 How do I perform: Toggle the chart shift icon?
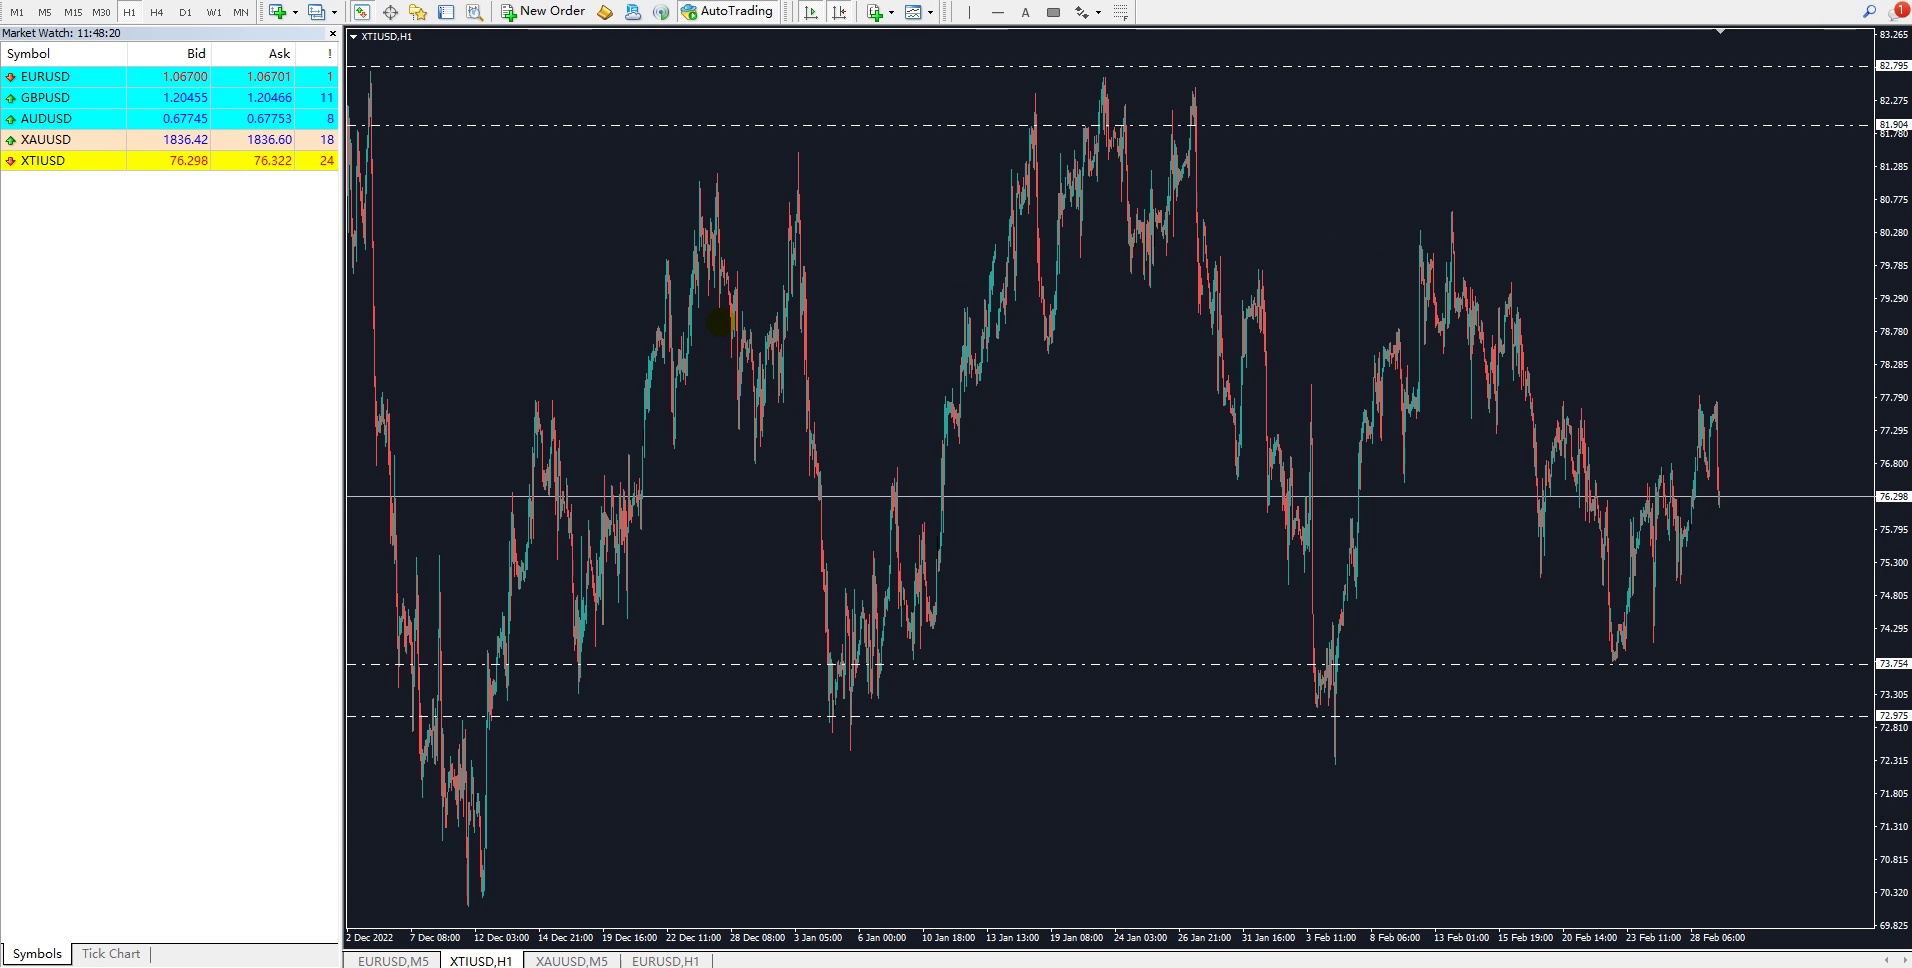(839, 12)
